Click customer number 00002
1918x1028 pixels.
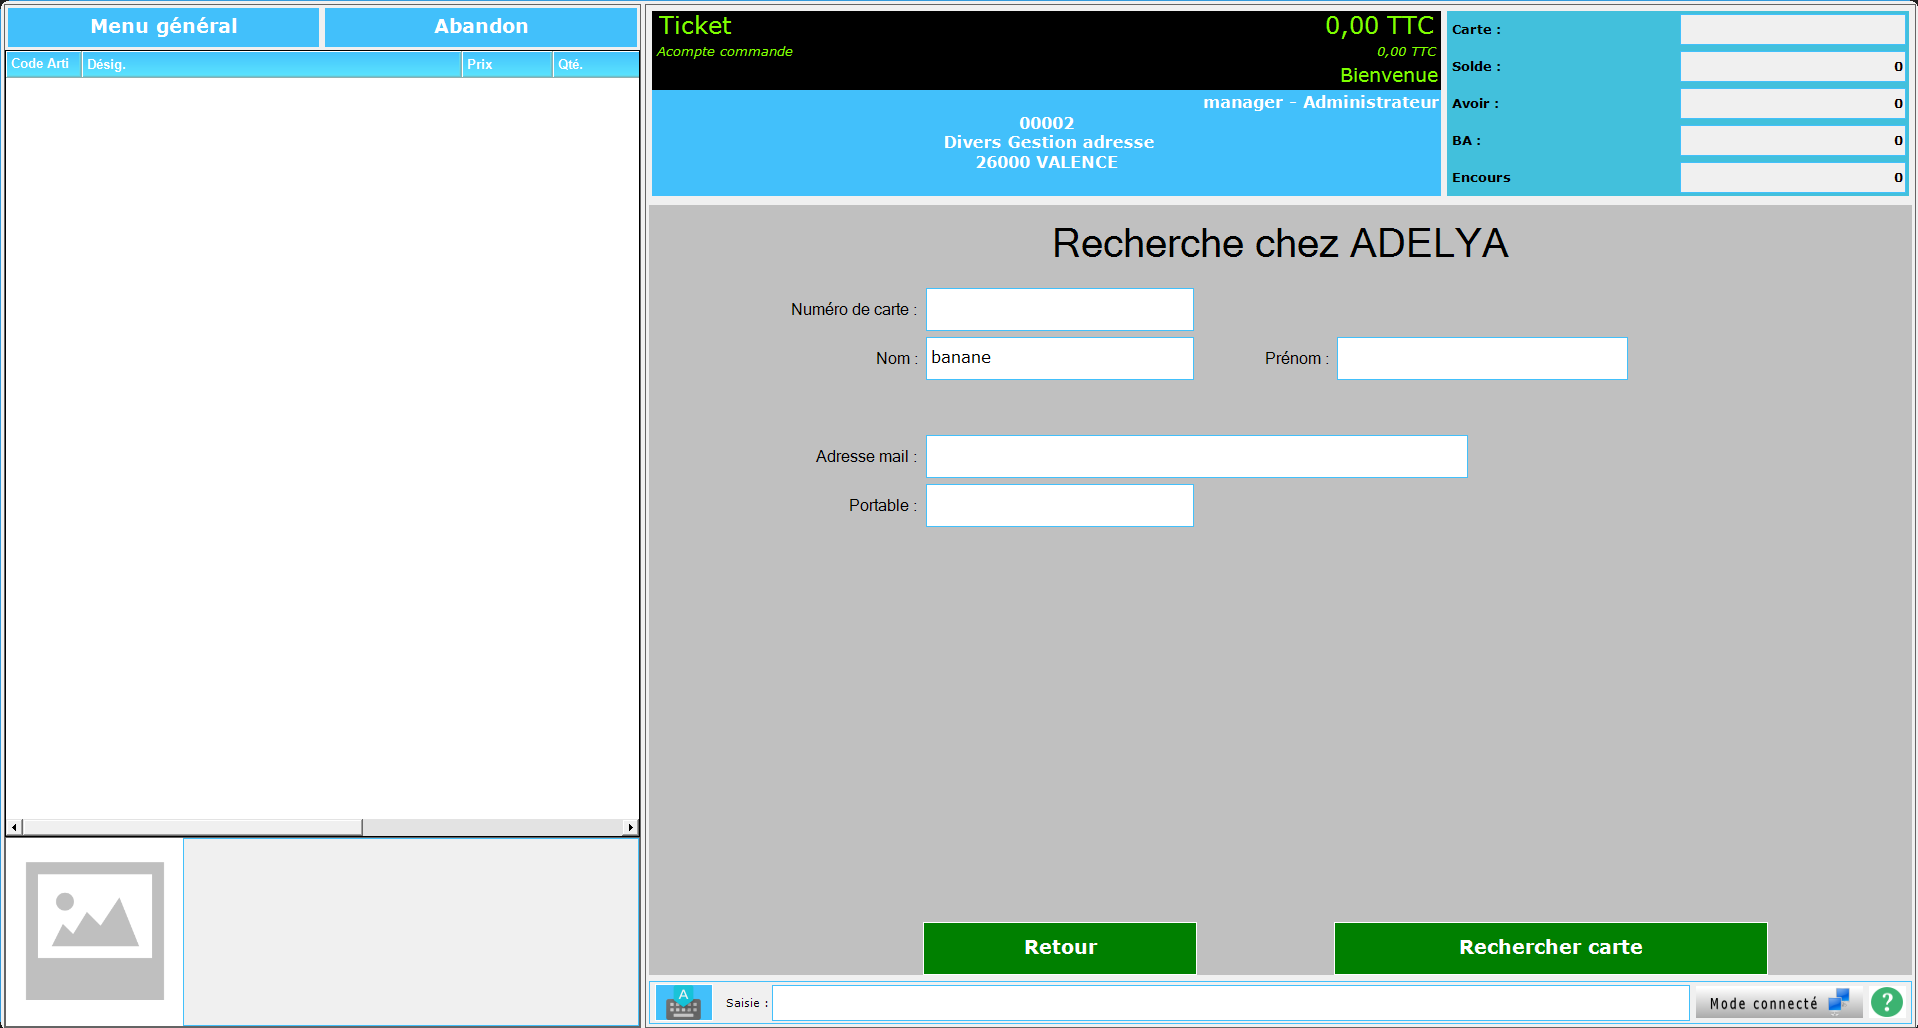[1047, 123]
